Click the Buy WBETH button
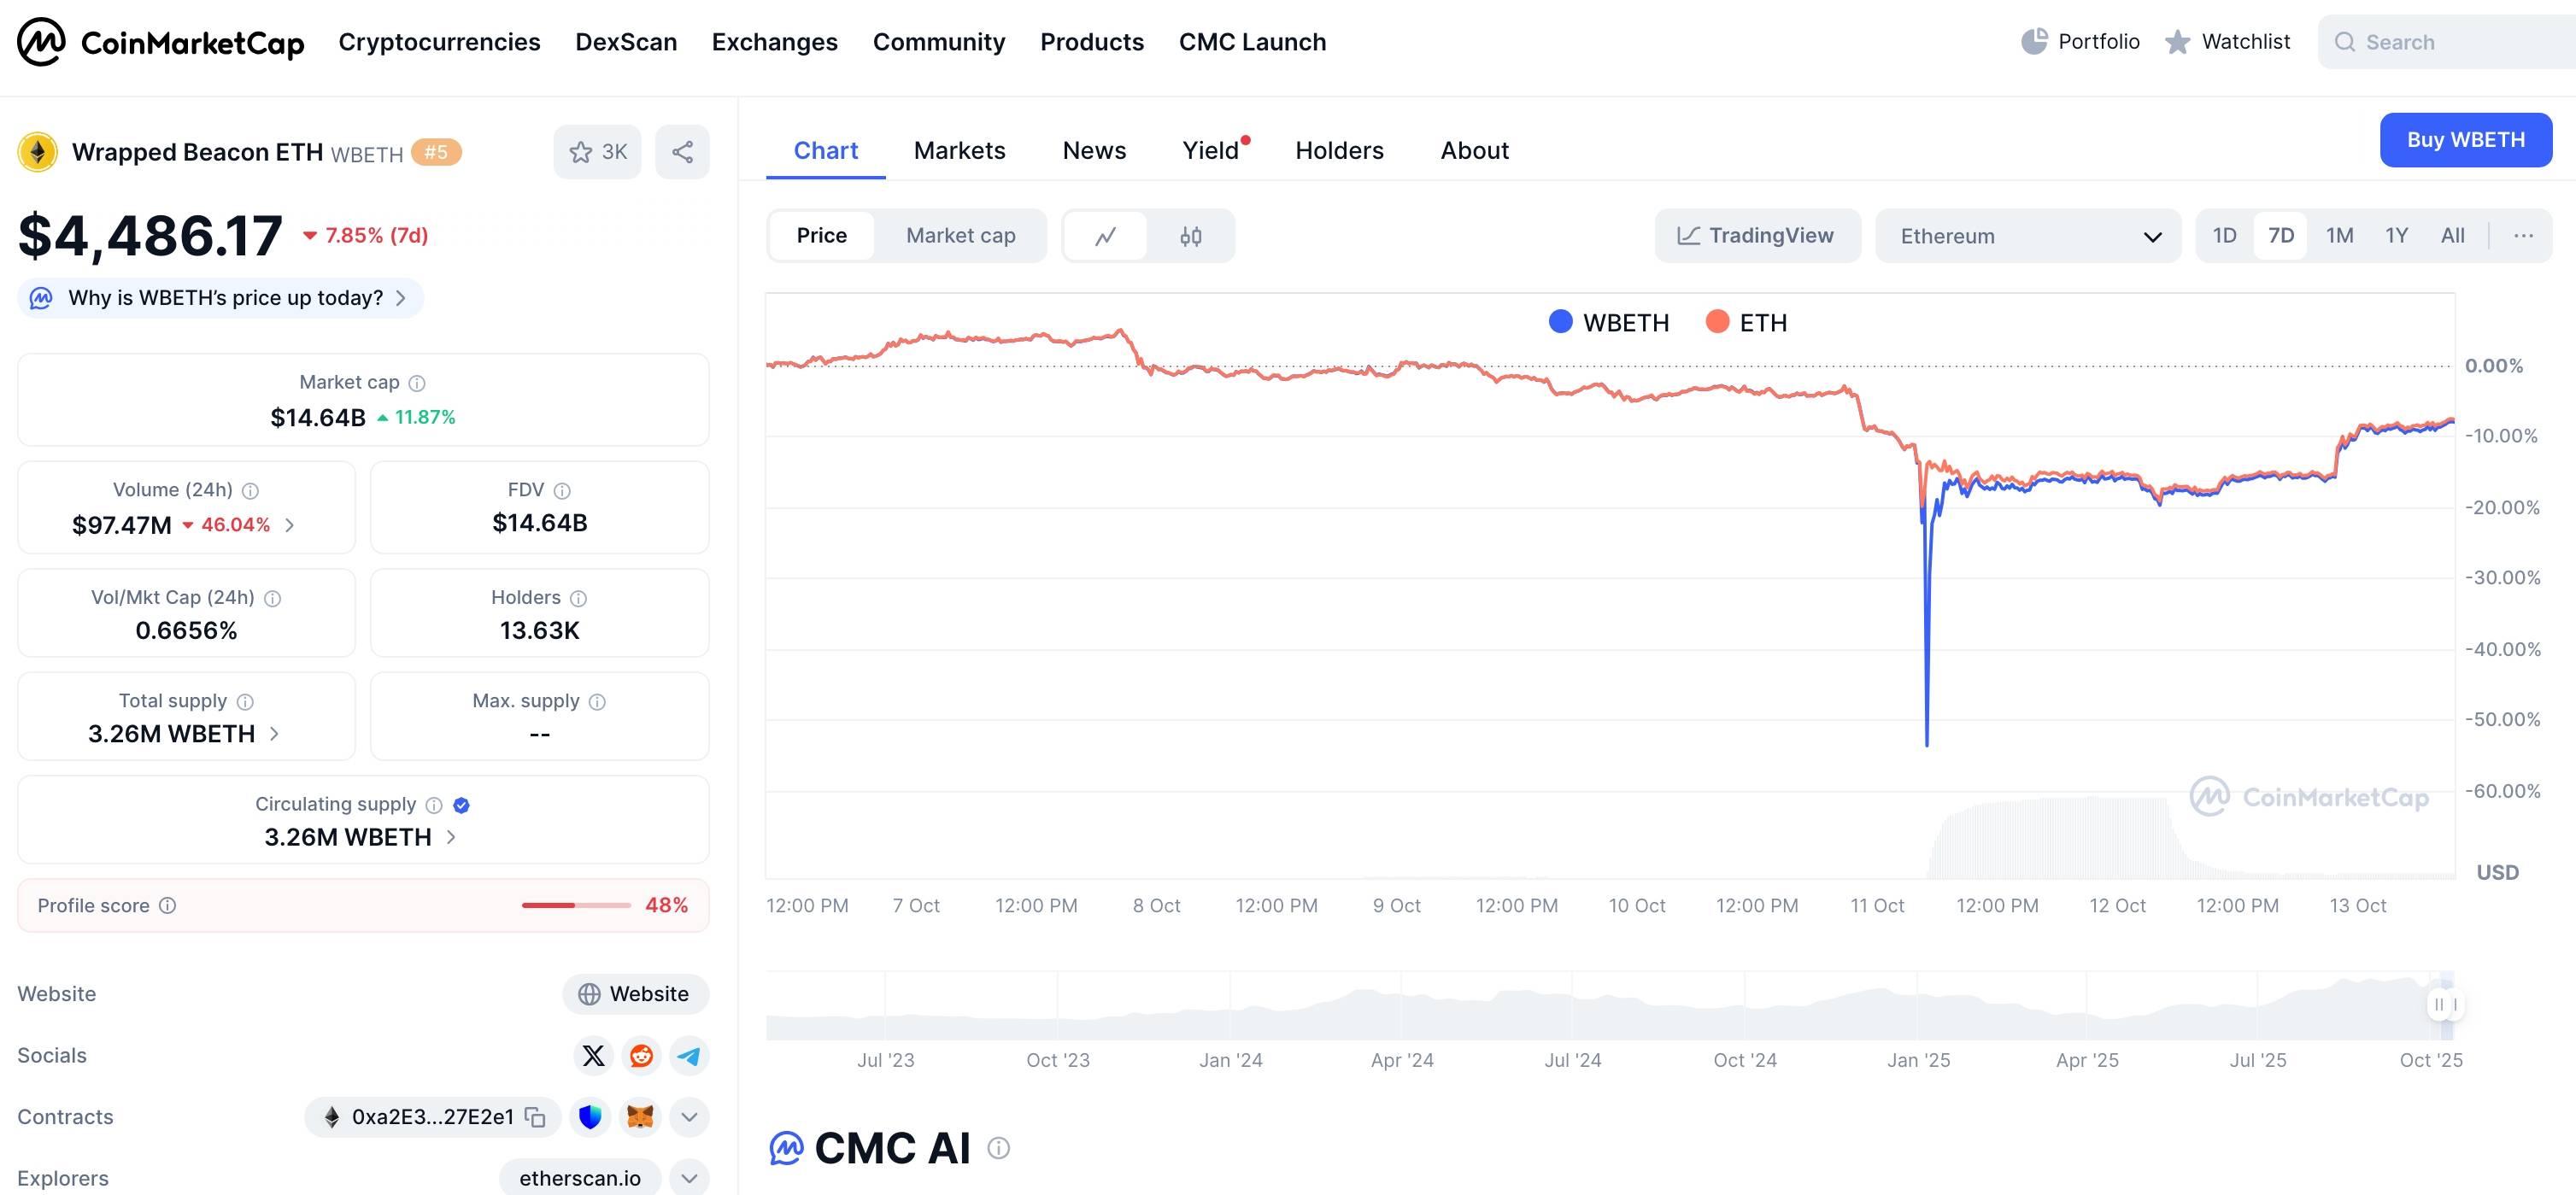The width and height of the screenshot is (2576, 1195). [x=2465, y=140]
